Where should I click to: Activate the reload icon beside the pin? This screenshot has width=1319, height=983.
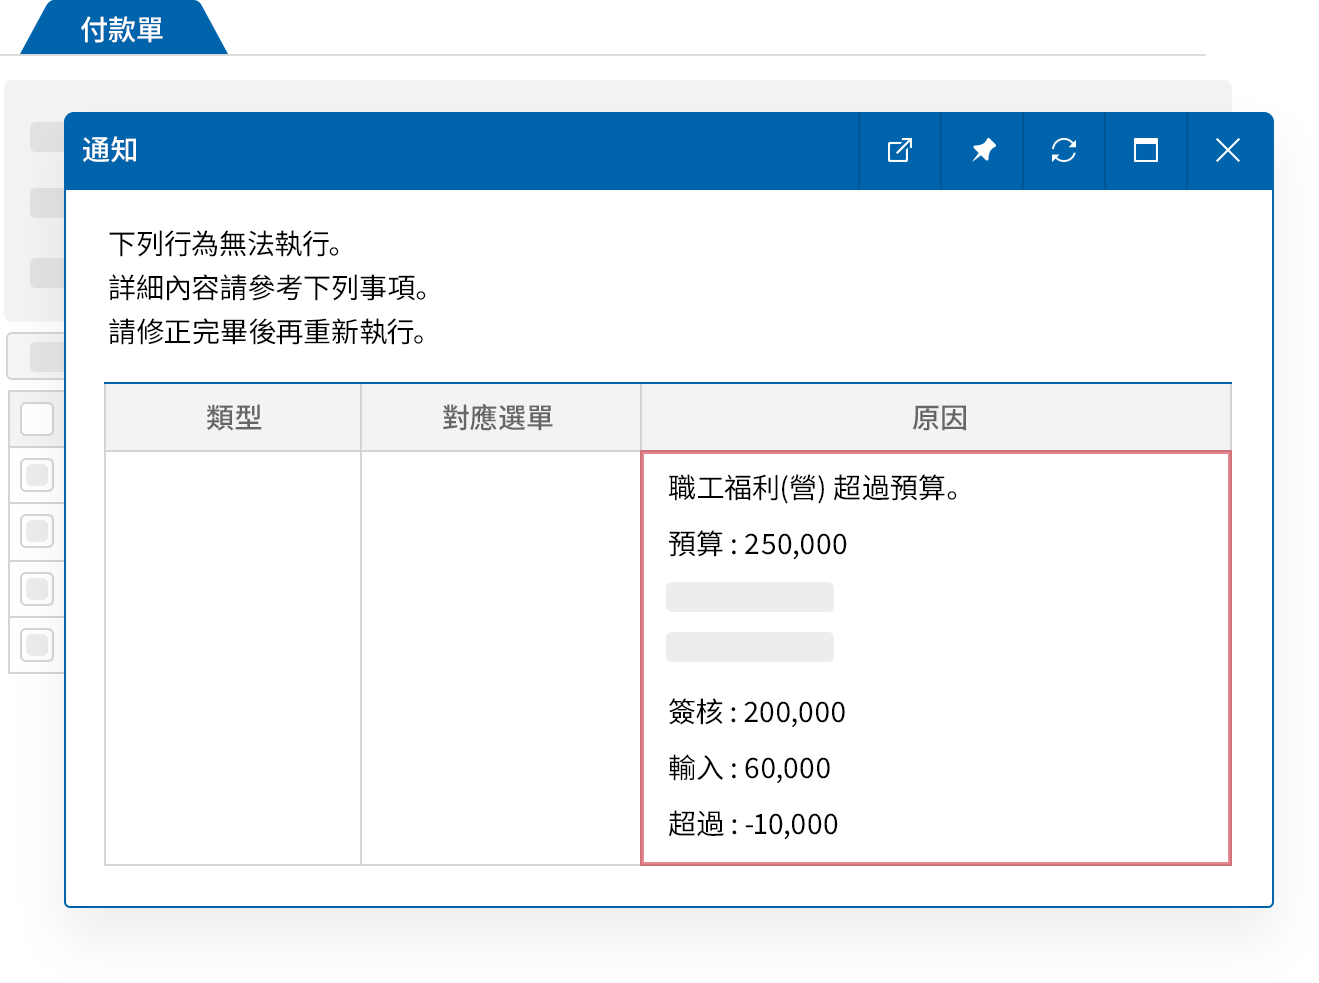point(1063,150)
